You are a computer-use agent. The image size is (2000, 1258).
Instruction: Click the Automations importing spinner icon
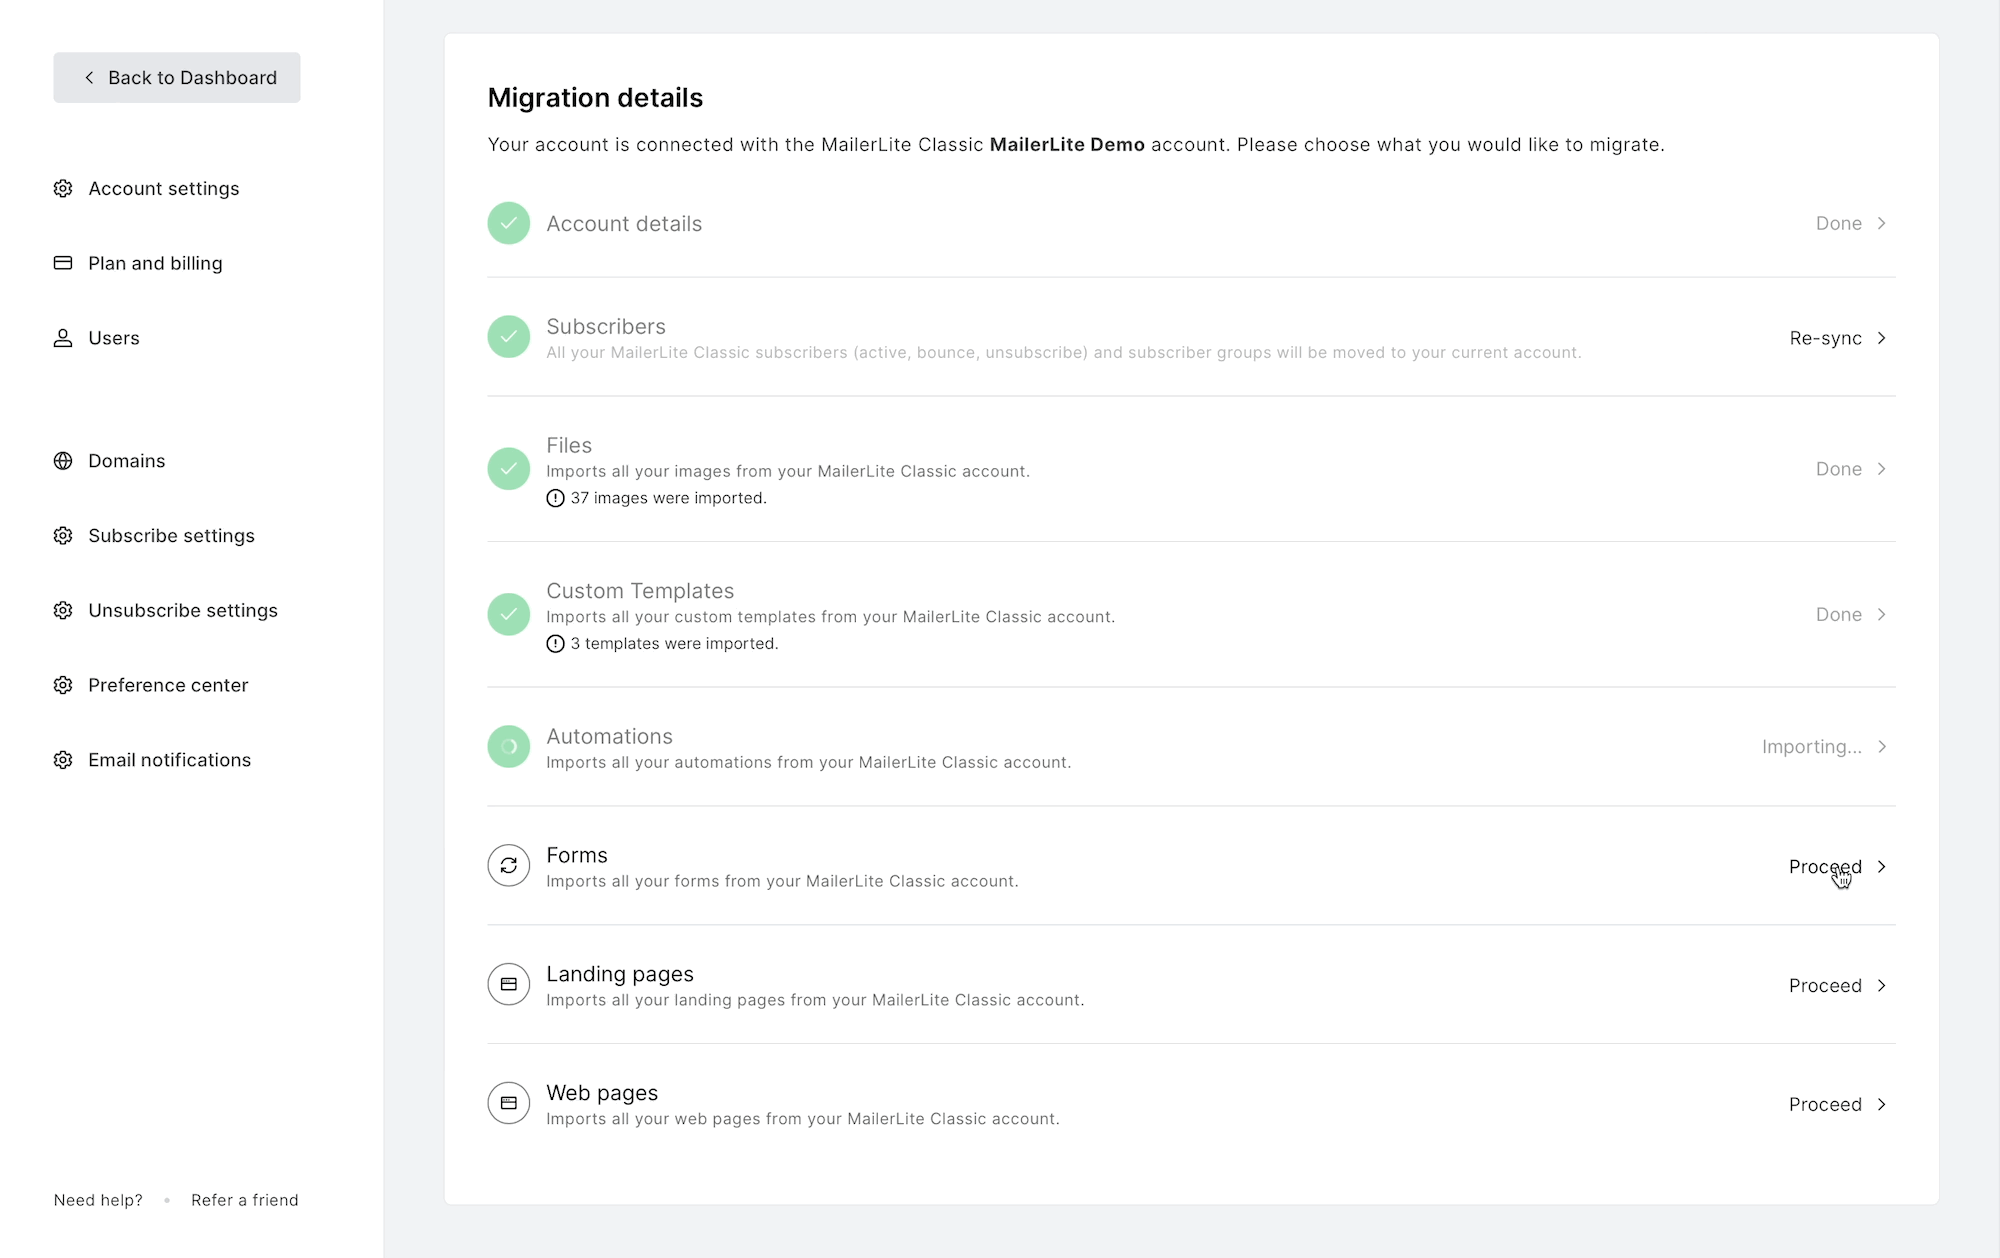[x=508, y=747]
